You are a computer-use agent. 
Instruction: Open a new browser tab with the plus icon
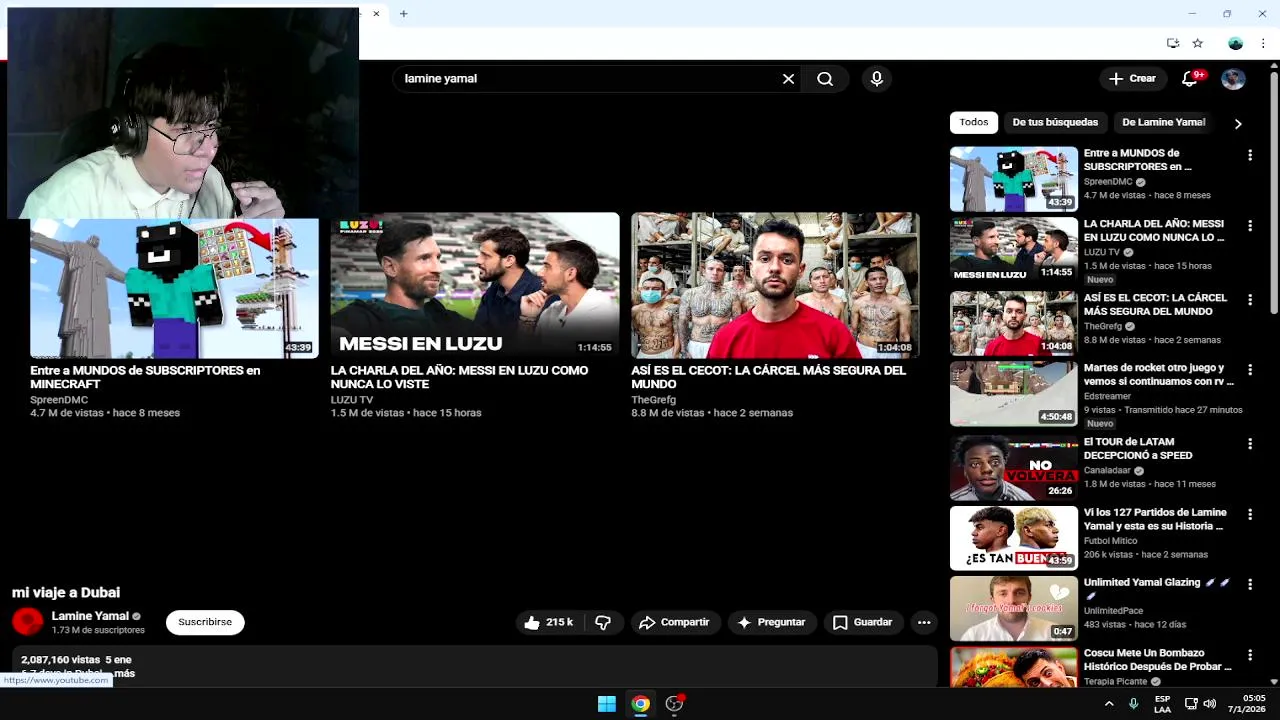403,14
